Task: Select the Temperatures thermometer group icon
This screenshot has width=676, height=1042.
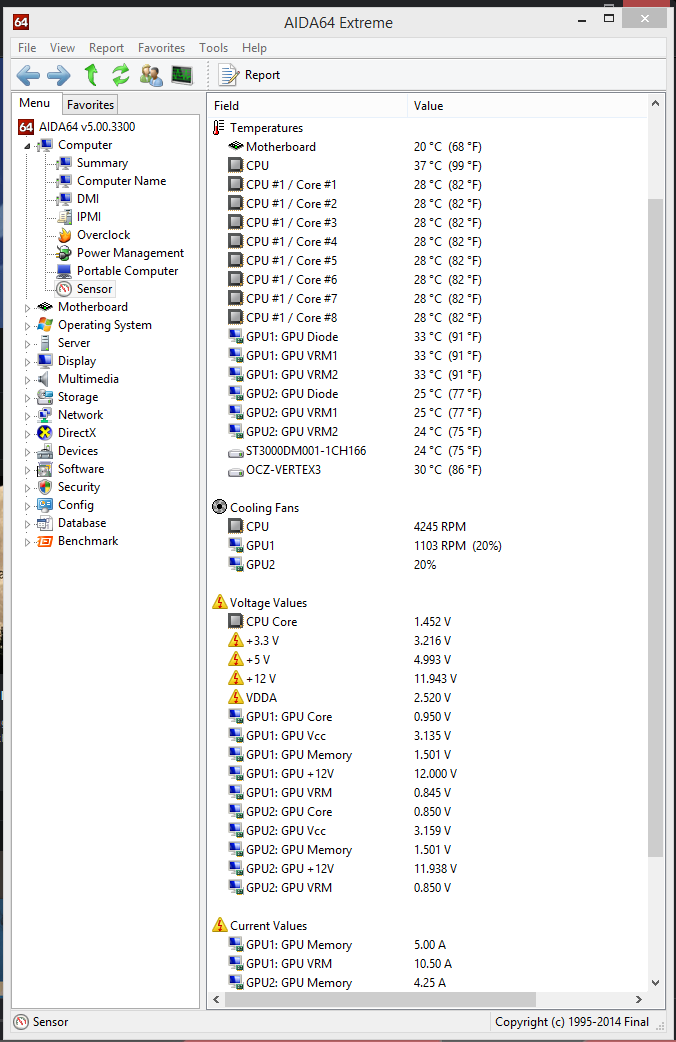Action: 219,128
